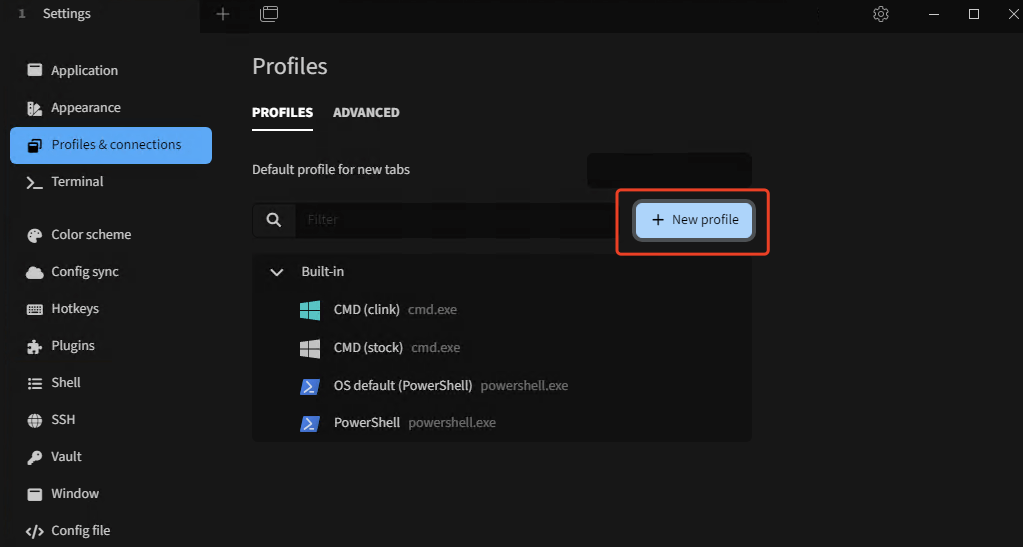1023x547 pixels.
Task: Open the Color scheme section
Action: 111,235
